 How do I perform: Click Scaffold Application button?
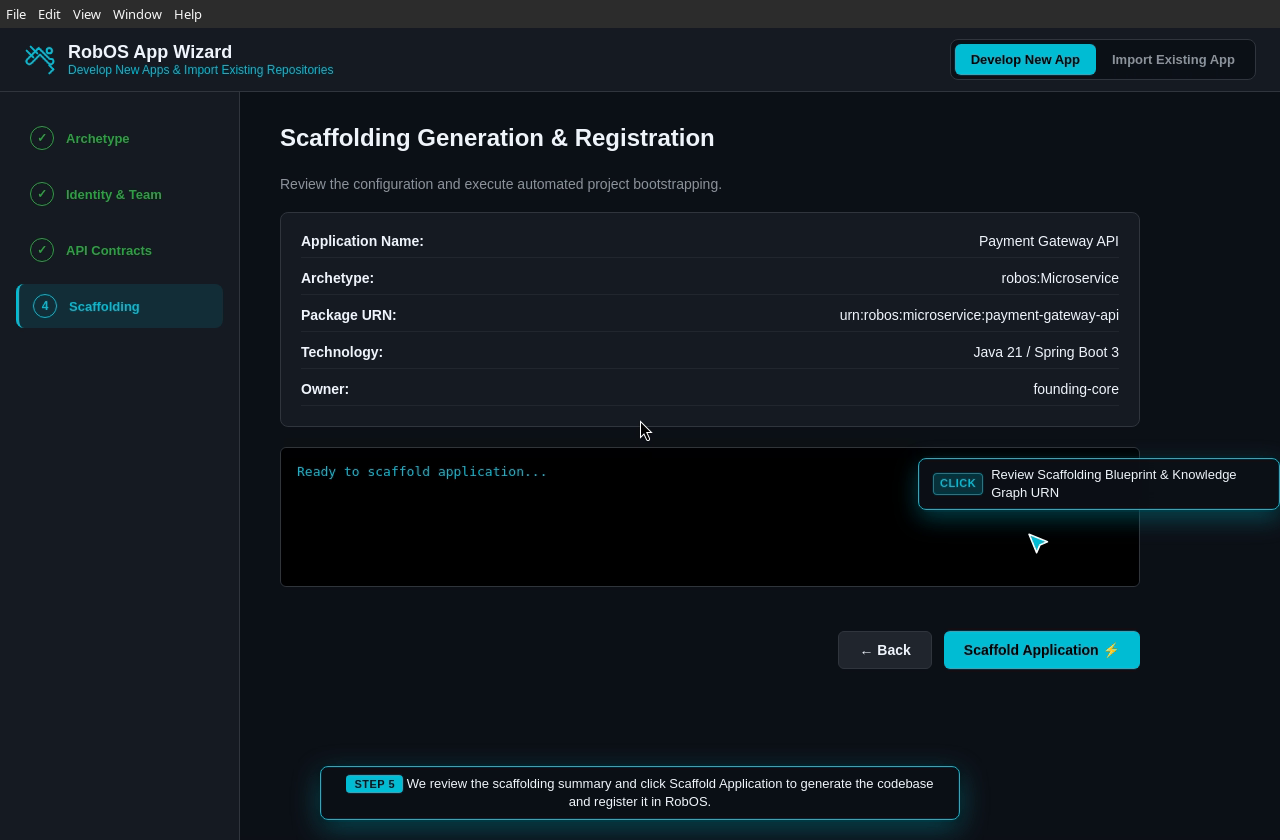tap(1042, 650)
